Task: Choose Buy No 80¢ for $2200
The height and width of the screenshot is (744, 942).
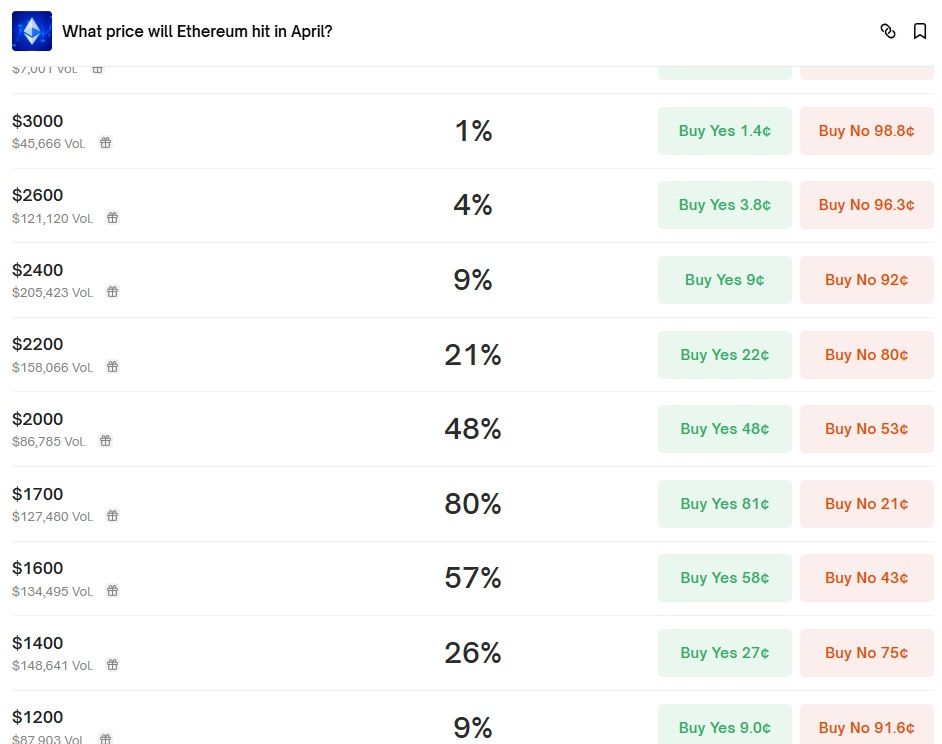Action: tap(866, 355)
